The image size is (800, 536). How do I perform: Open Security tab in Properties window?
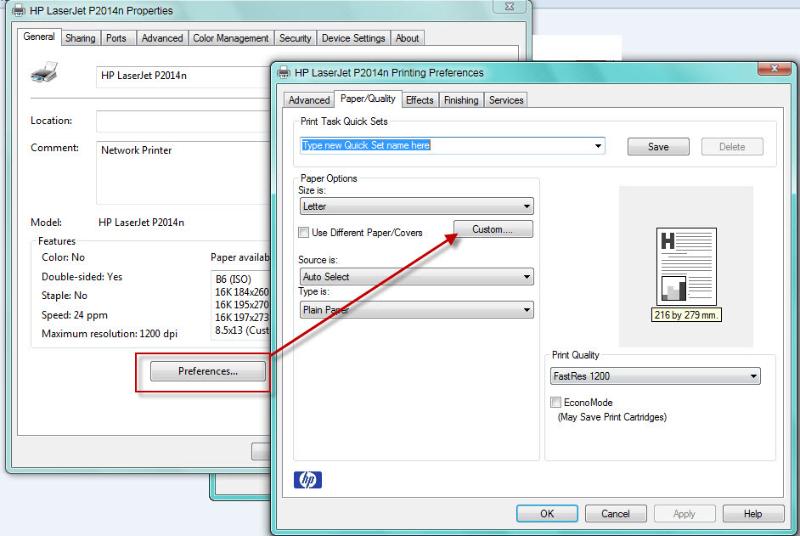(295, 38)
